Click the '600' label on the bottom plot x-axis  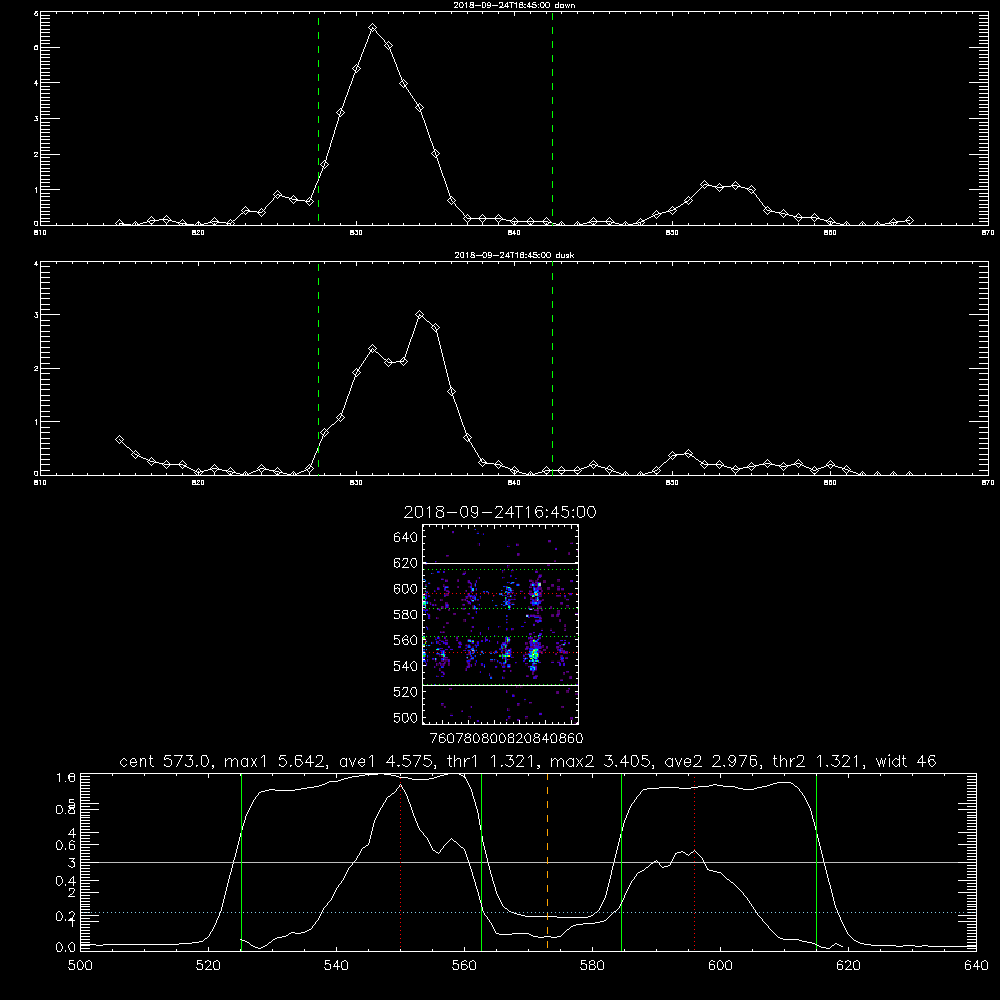pos(720,965)
